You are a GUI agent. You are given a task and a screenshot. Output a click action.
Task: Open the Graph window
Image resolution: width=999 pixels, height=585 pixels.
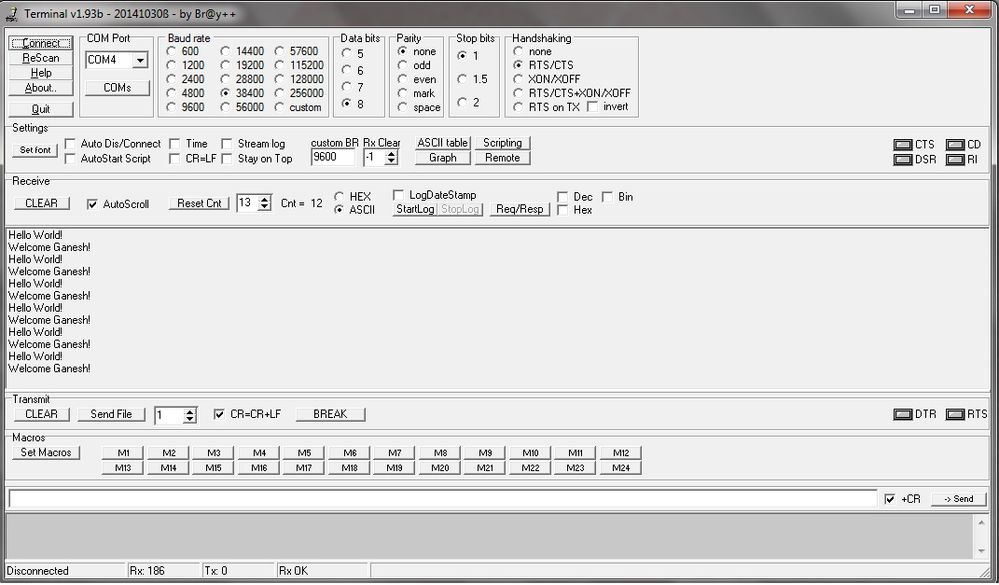pos(441,157)
